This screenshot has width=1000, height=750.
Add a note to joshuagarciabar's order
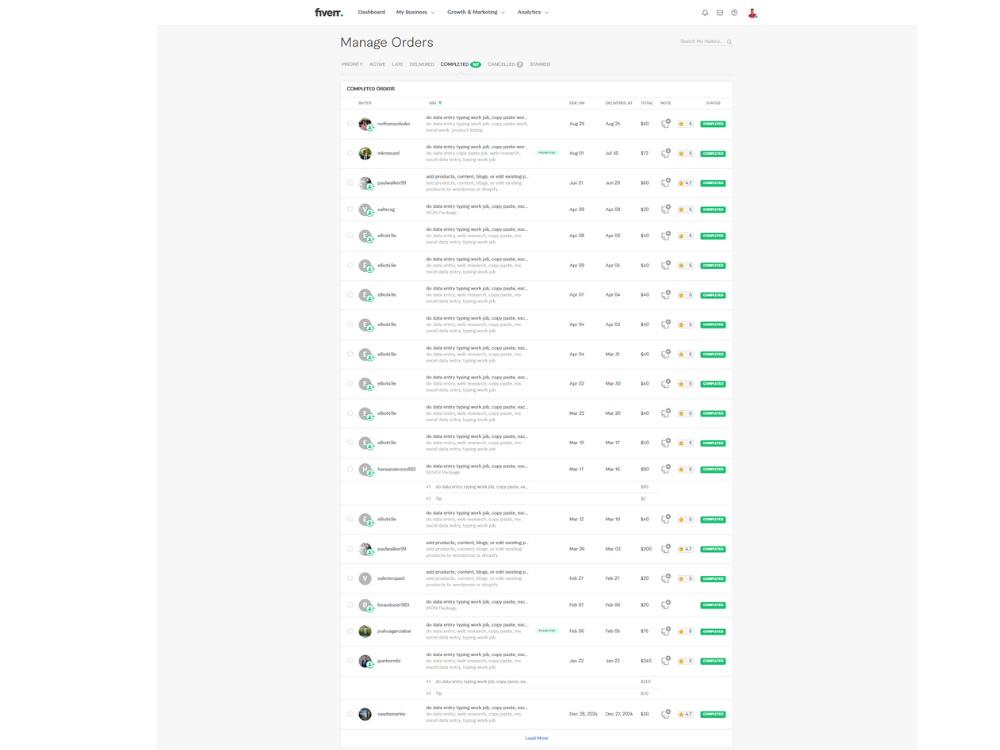point(665,631)
